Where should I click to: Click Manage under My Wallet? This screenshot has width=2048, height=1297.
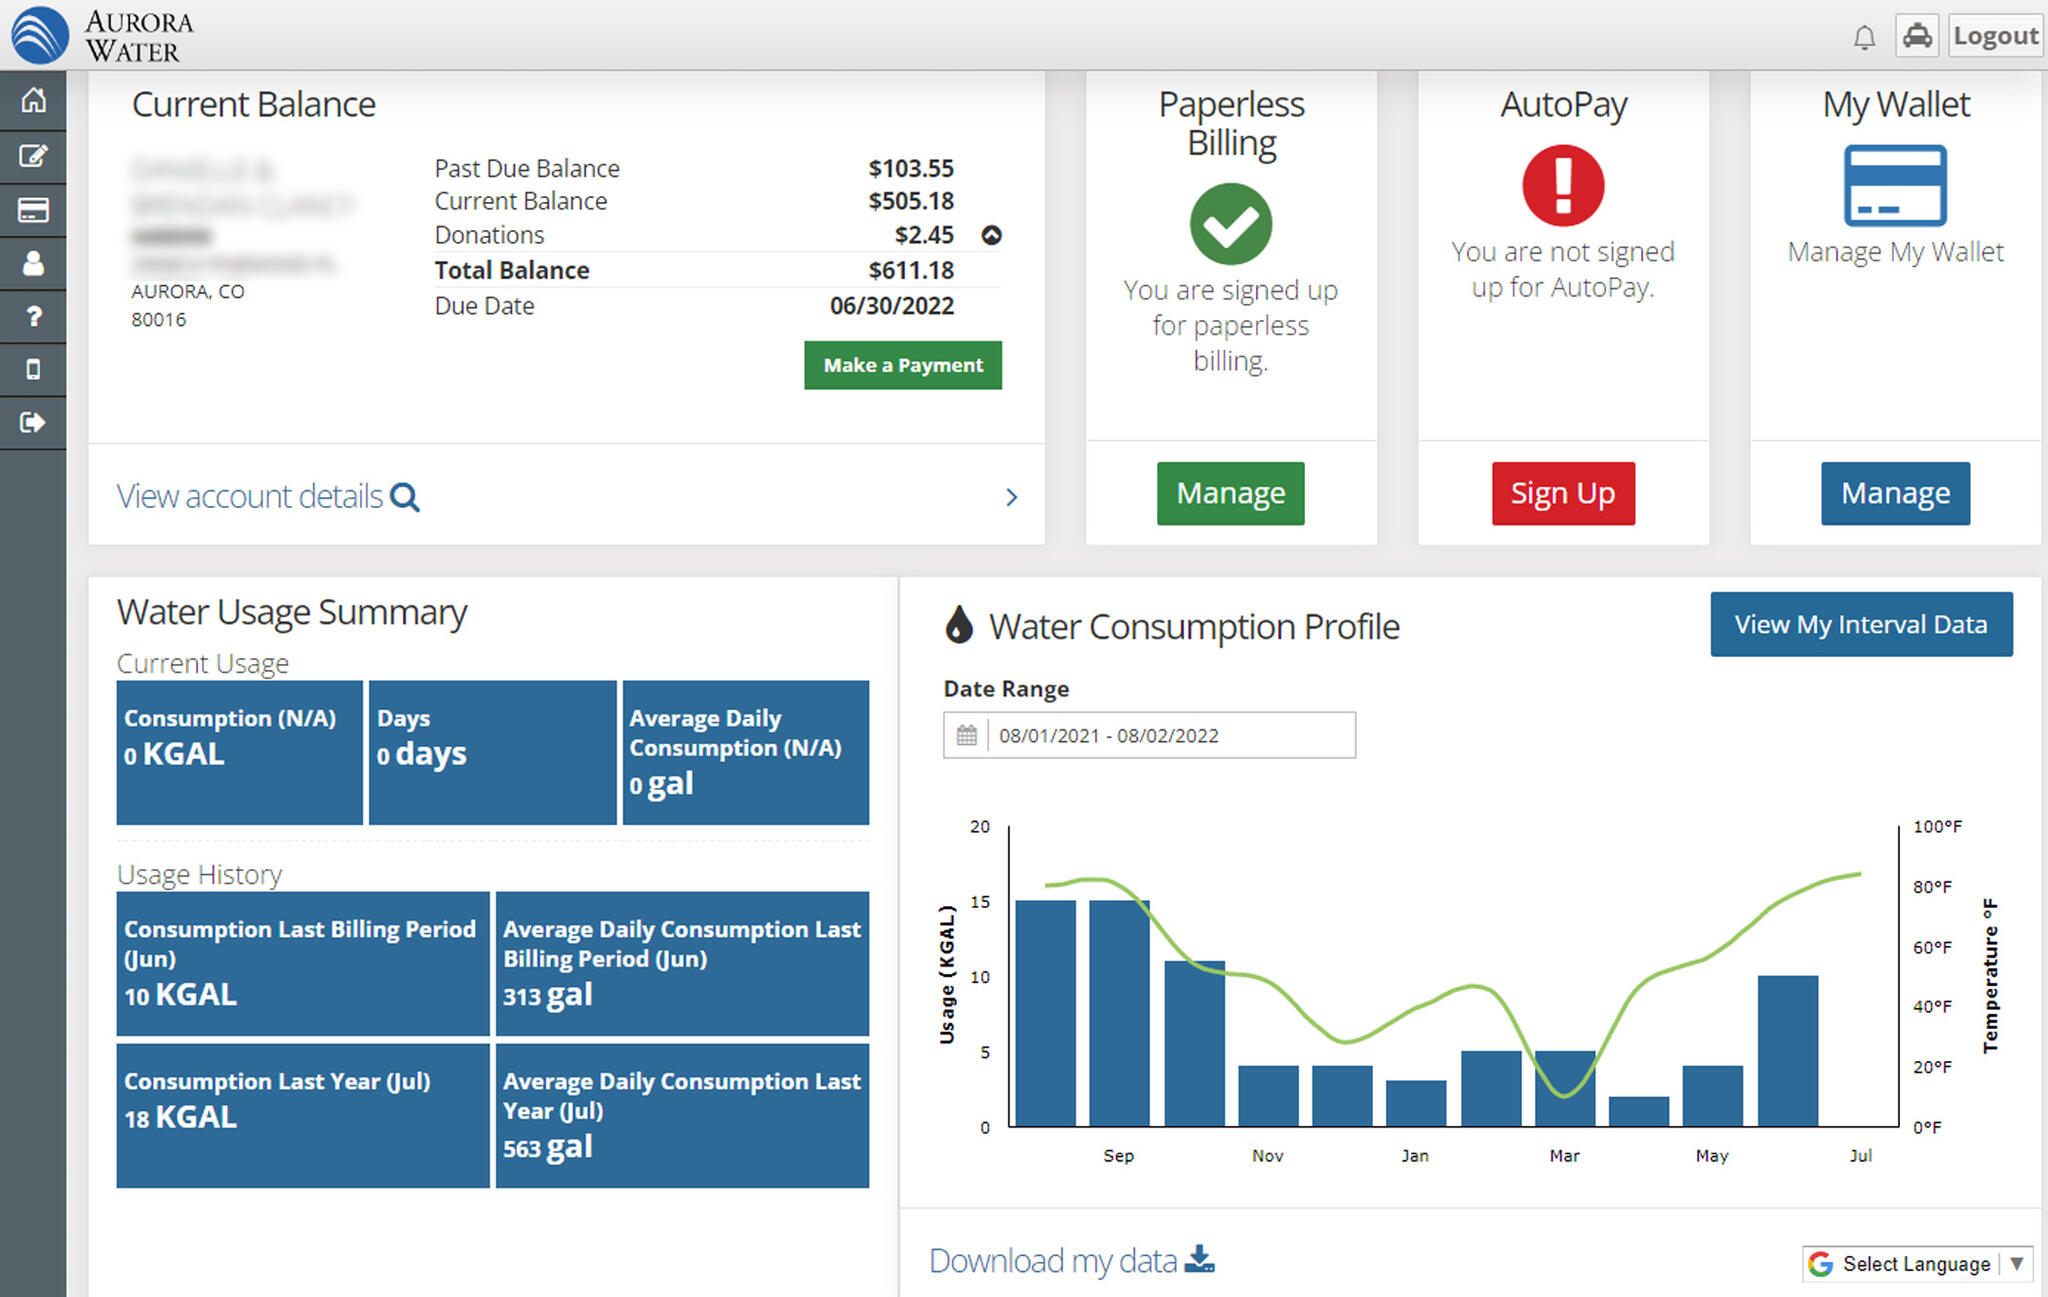(1895, 493)
